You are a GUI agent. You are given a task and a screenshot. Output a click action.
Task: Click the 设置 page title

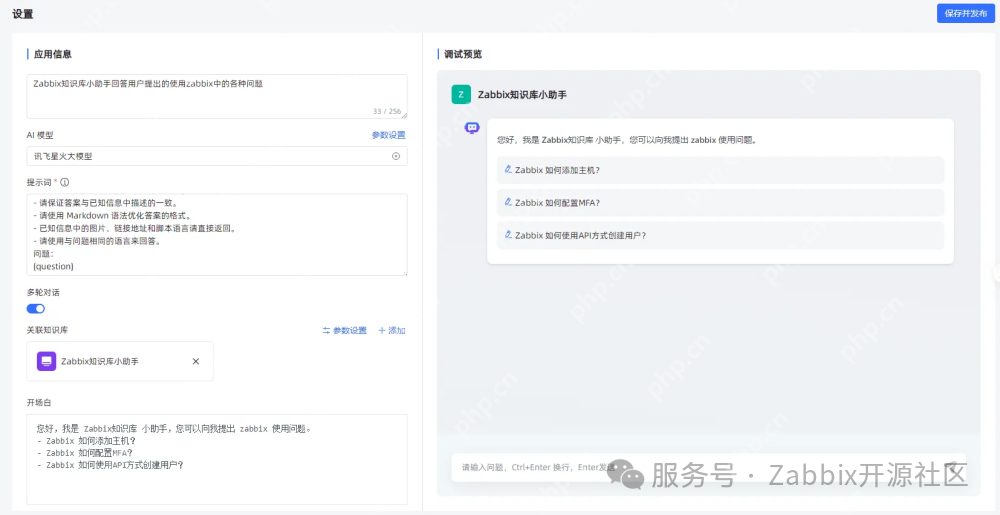tap(23, 13)
